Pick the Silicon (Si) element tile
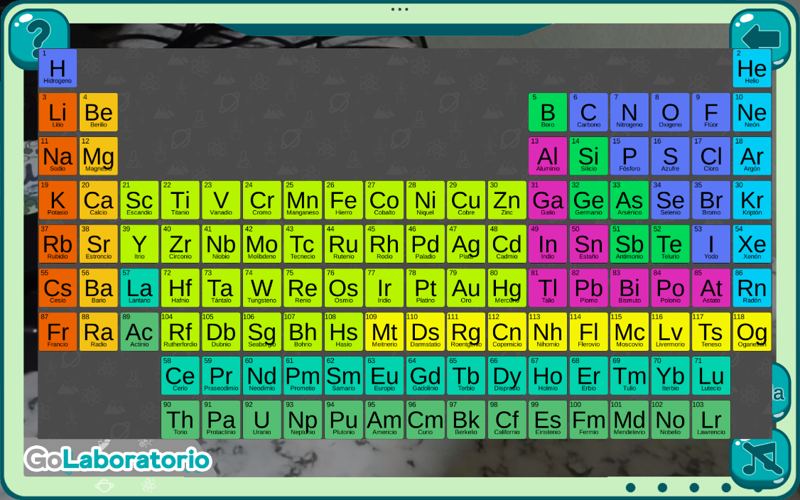The image size is (800, 500). coord(588,156)
